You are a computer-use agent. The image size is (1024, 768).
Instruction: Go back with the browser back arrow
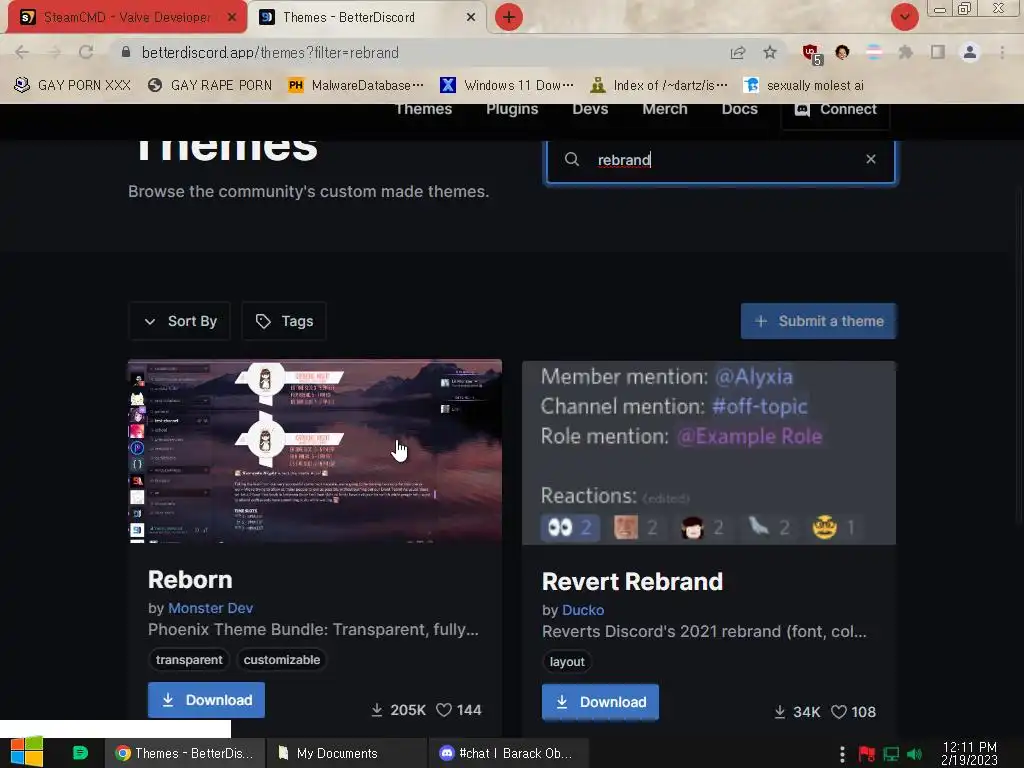(22, 52)
